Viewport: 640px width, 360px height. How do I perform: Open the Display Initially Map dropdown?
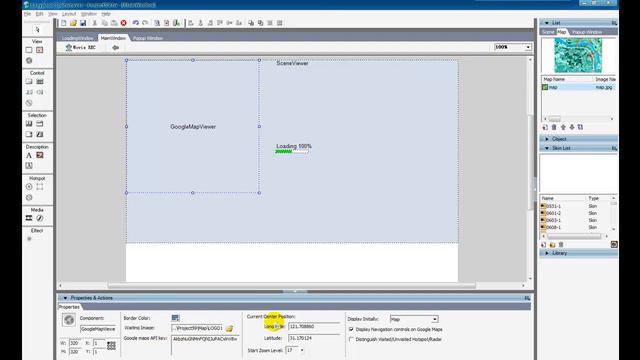[435, 319]
